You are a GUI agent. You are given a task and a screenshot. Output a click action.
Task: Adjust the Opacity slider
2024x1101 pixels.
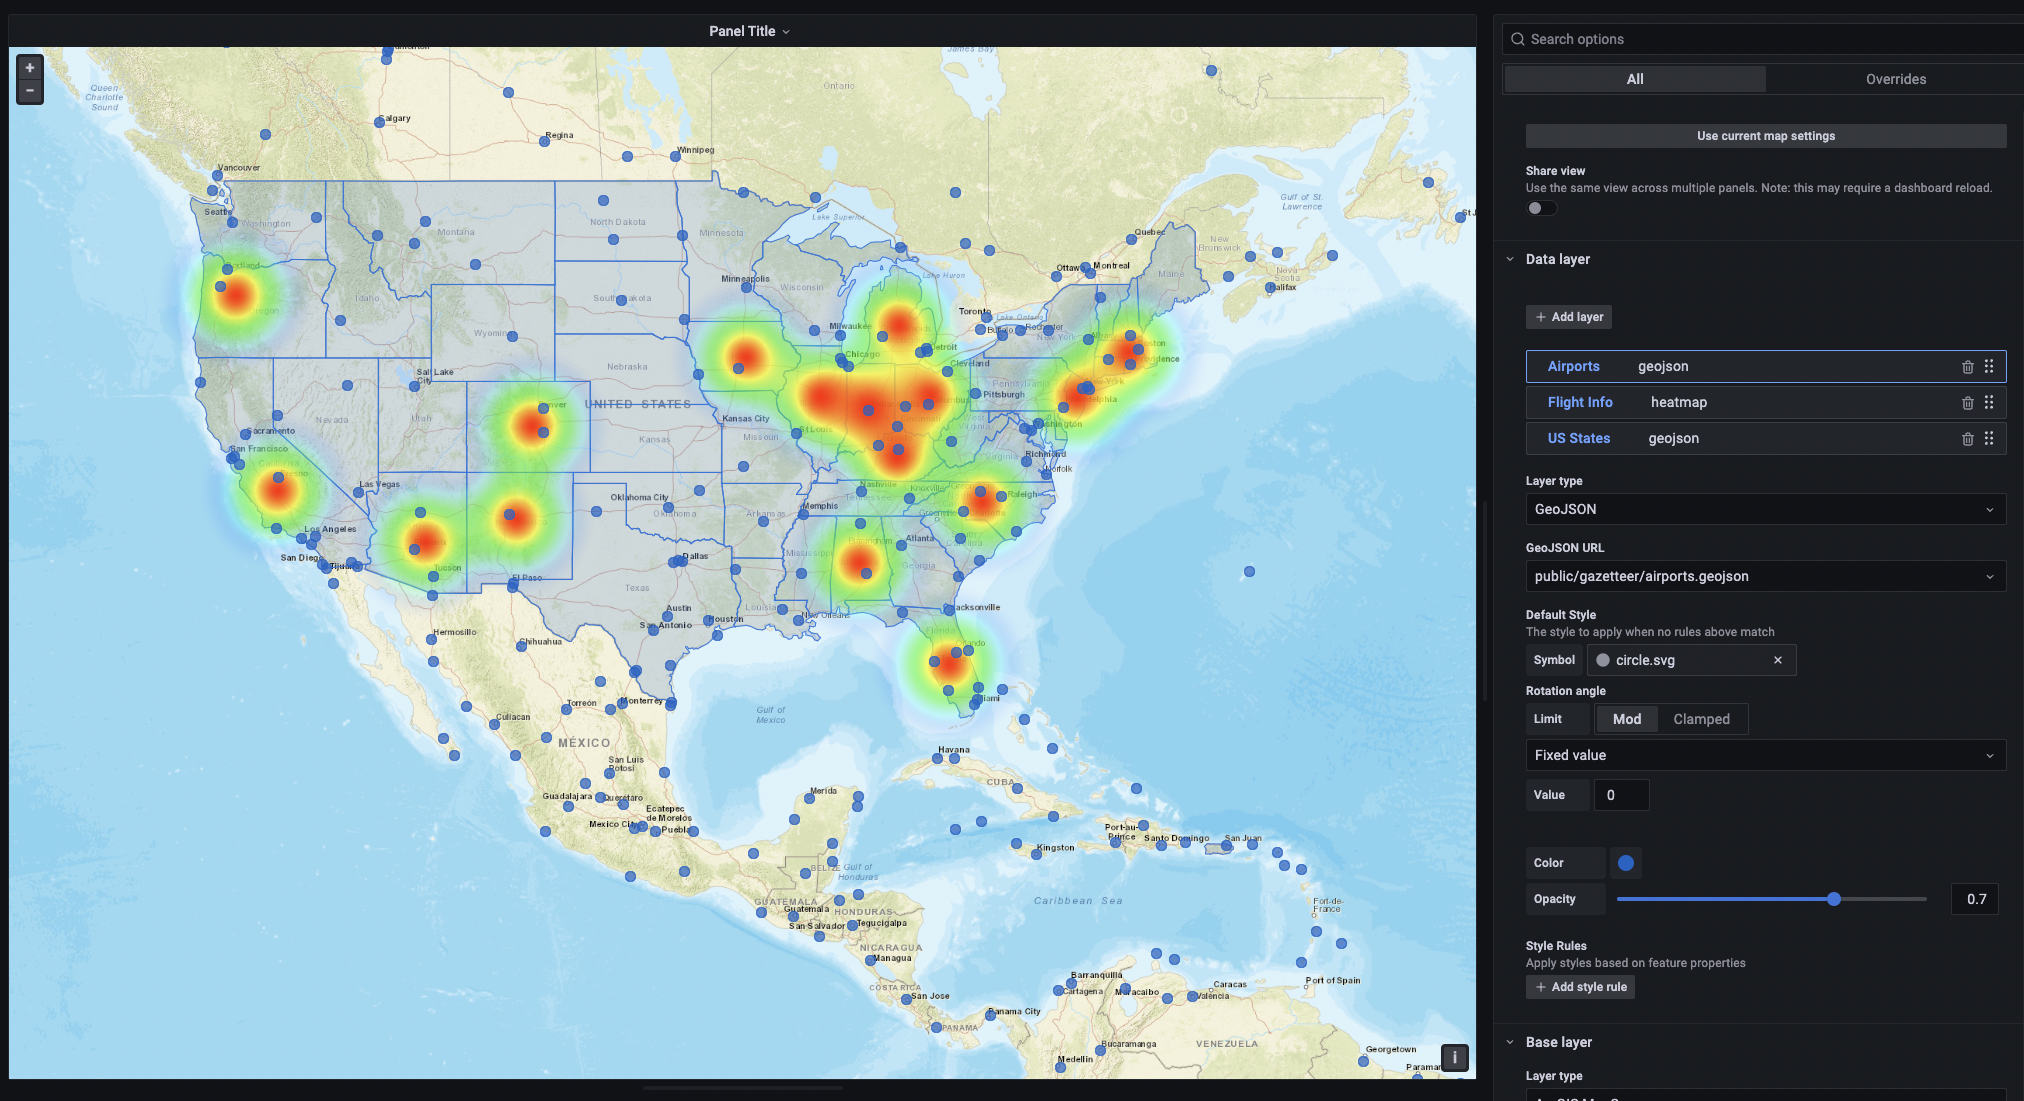click(x=1833, y=899)
